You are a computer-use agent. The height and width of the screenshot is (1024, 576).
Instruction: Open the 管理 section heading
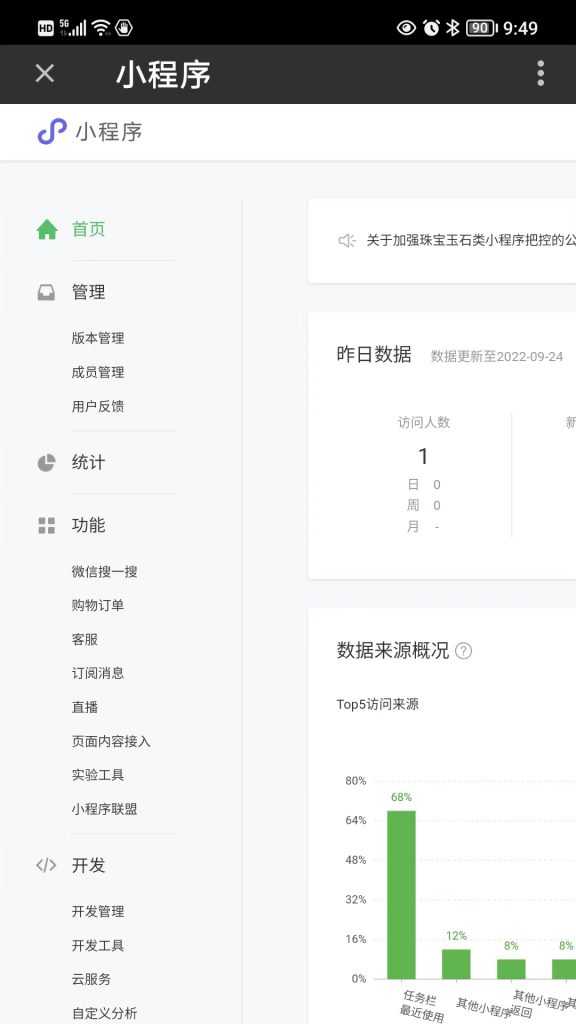pos(88,292)
